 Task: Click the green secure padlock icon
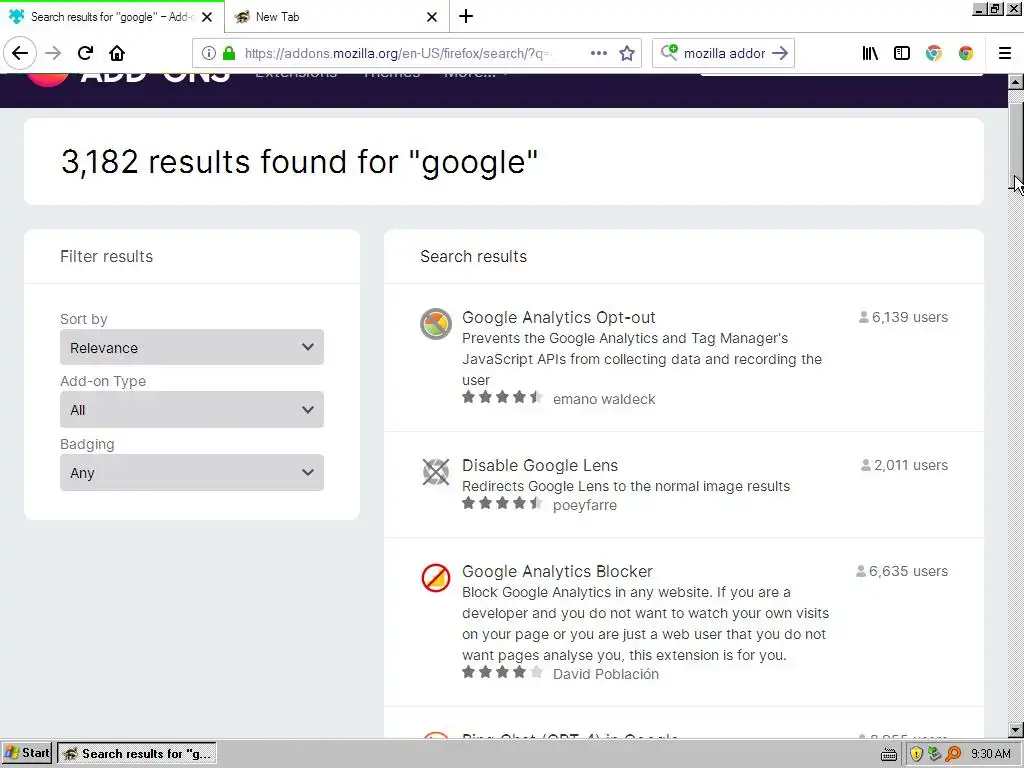(x=229, y=53)
